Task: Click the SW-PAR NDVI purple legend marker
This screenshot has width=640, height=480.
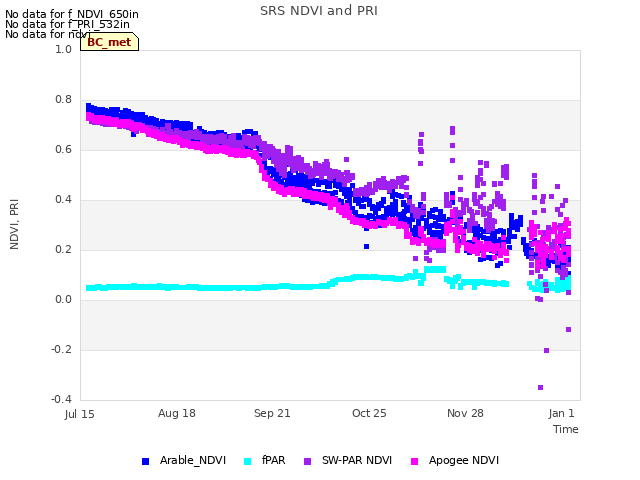Action: tap(308, 461)
